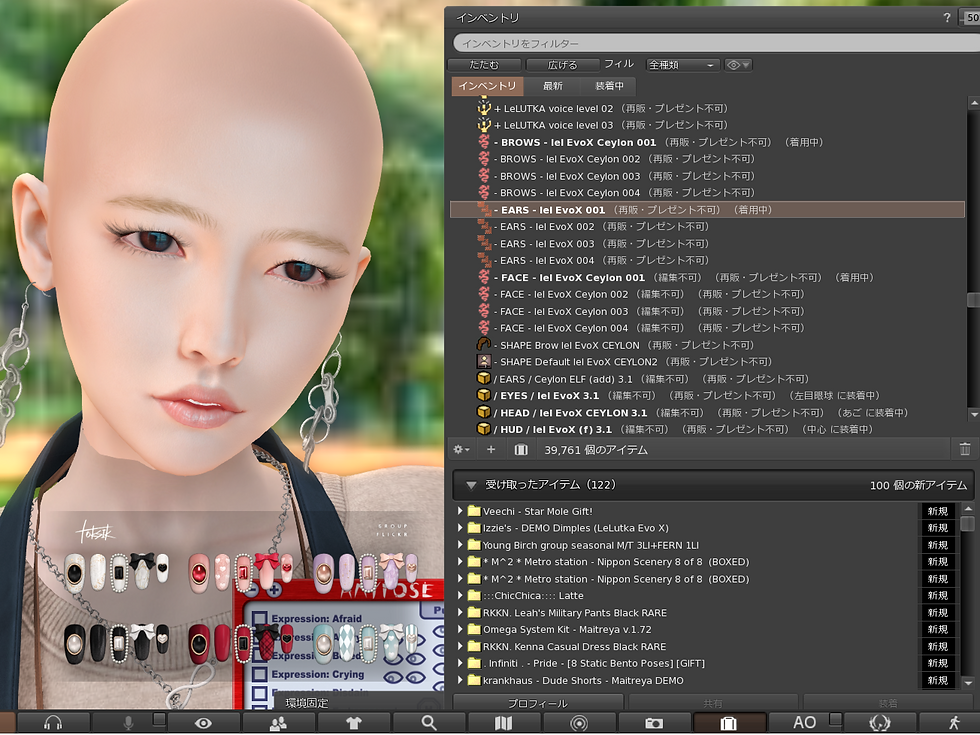Click the プロフィール button
Screen dimensions: 980x735
click(538, 703)
